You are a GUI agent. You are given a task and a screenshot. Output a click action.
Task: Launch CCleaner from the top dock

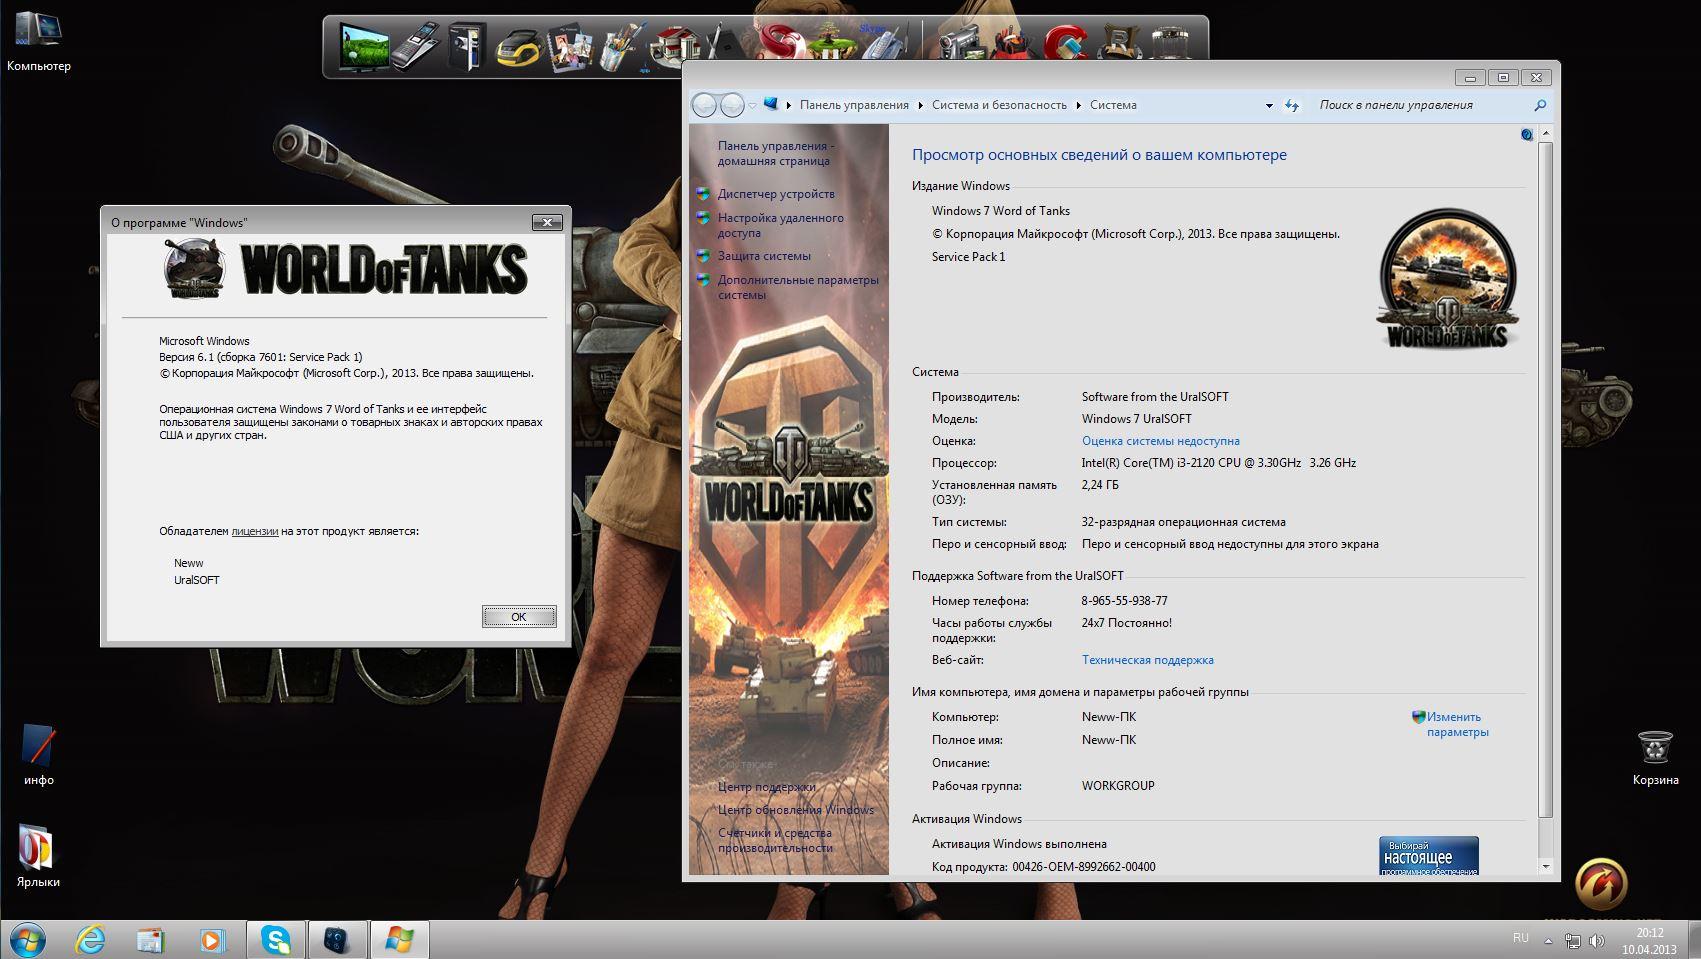[x=1065, y=46]
